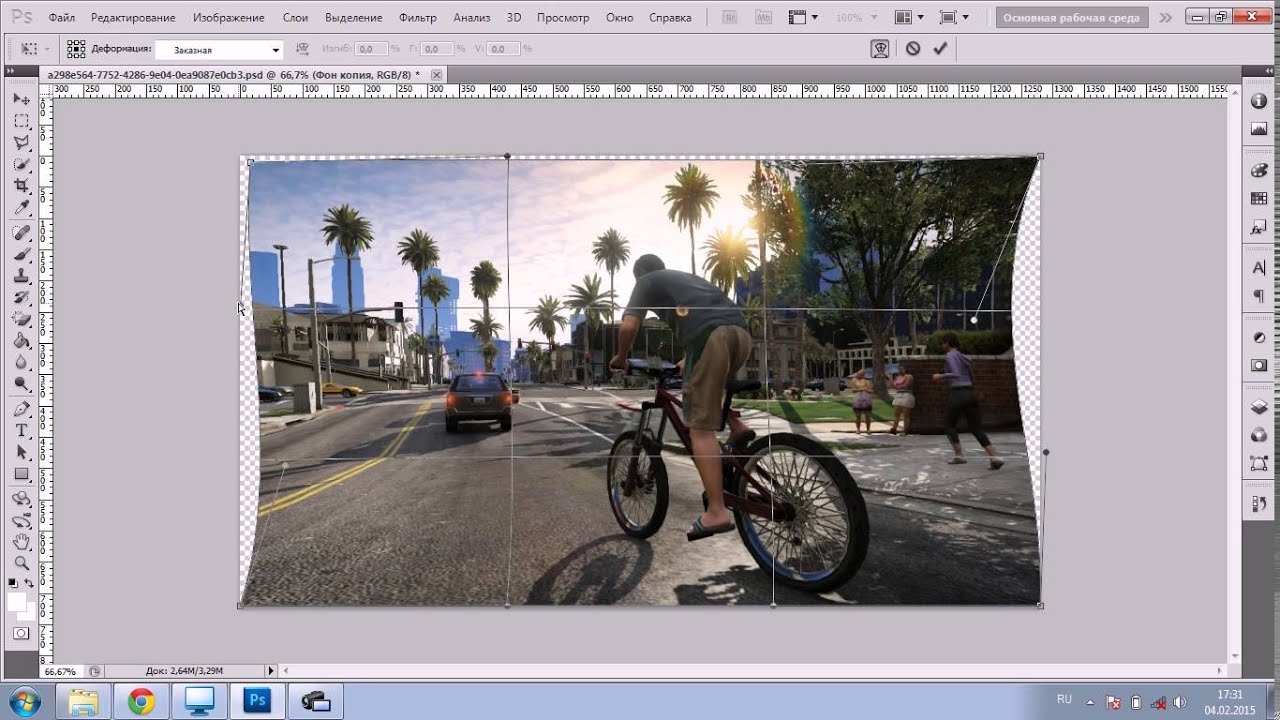
Task: Select the 3D Rotate tool
Action: pos(21,499)
